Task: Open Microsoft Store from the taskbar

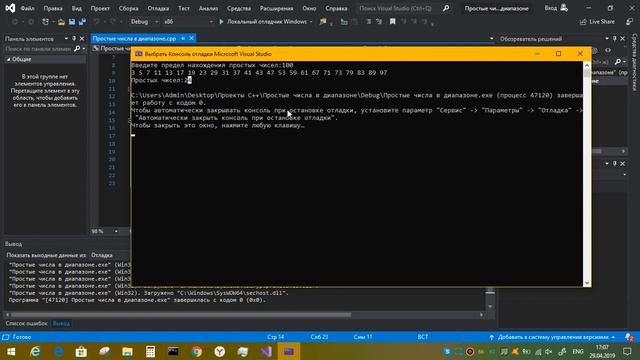Action: pos(81,351)
